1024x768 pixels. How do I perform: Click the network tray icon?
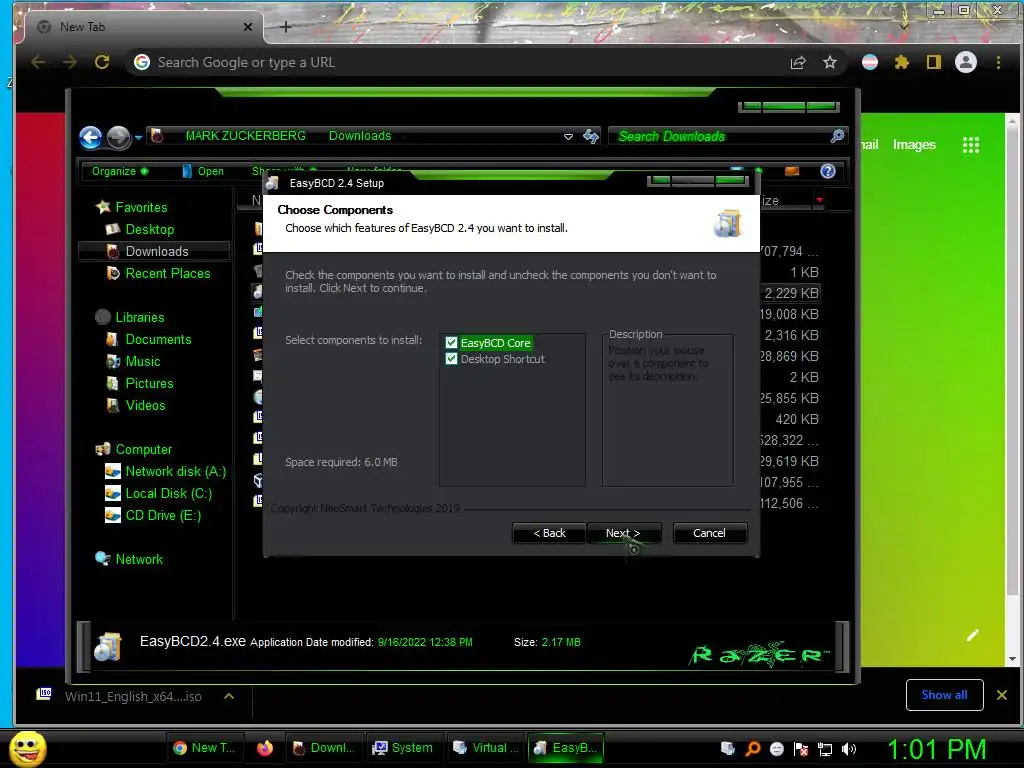pyautogui.click(x=825, y=749)
